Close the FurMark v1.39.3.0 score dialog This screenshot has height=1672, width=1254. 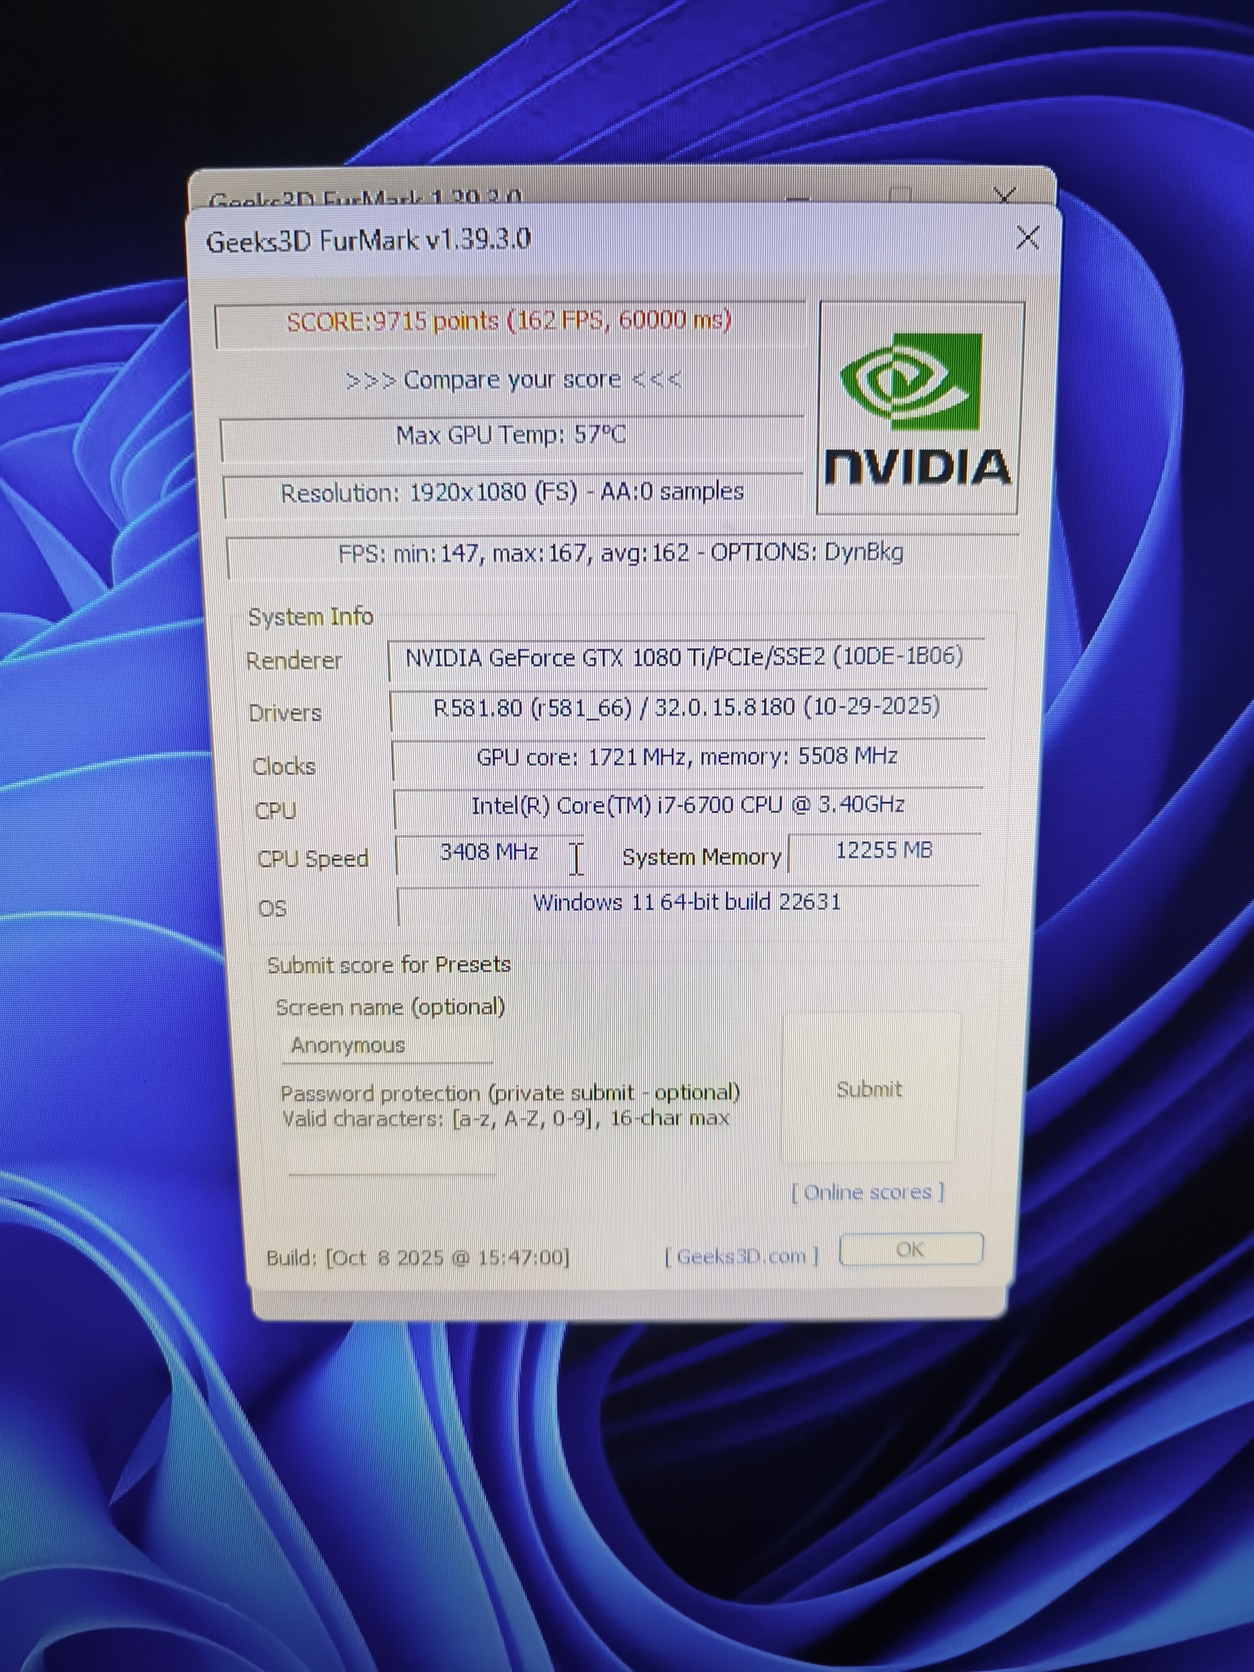click(x=1027, y=237)
